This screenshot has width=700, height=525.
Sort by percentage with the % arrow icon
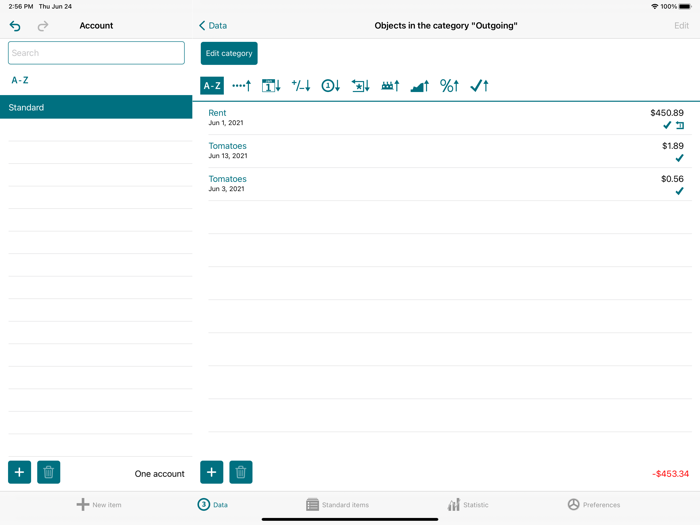tap(449, 85)
